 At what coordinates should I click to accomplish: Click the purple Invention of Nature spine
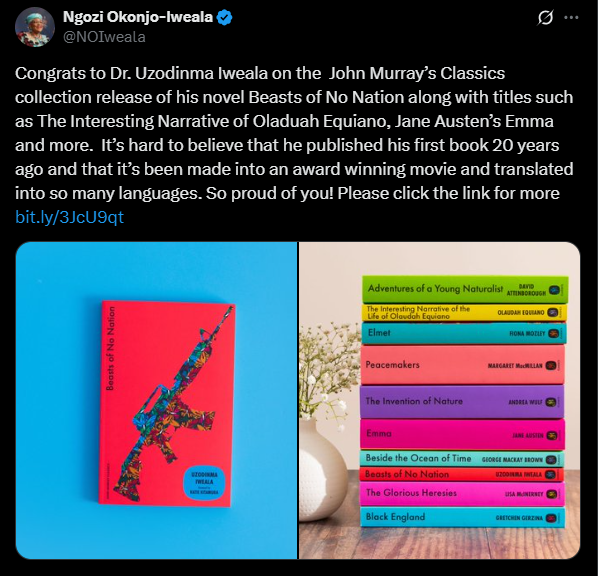(x=462, y=401)
